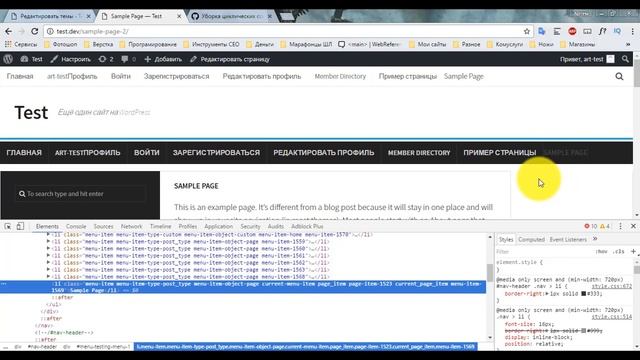Show more Styles pane tabs chevron

(595, 239)
